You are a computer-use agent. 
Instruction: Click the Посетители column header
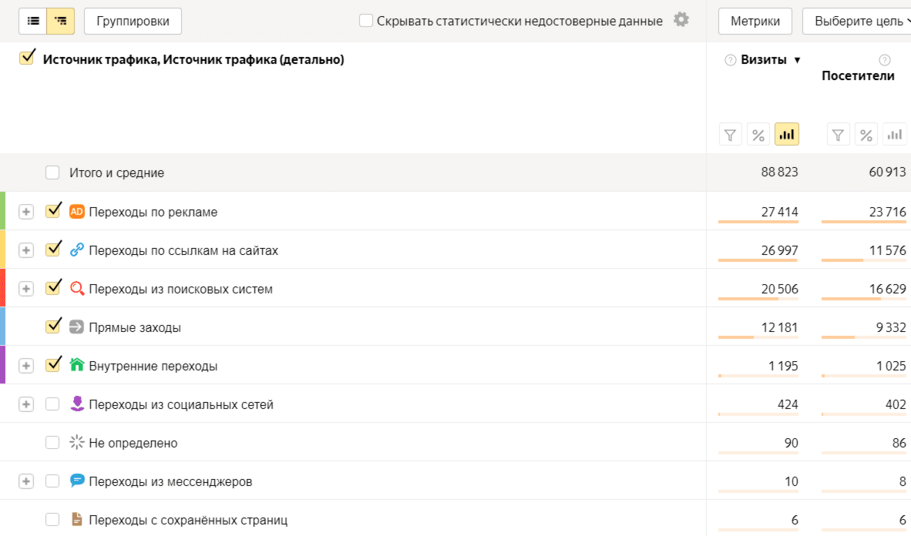858,75
